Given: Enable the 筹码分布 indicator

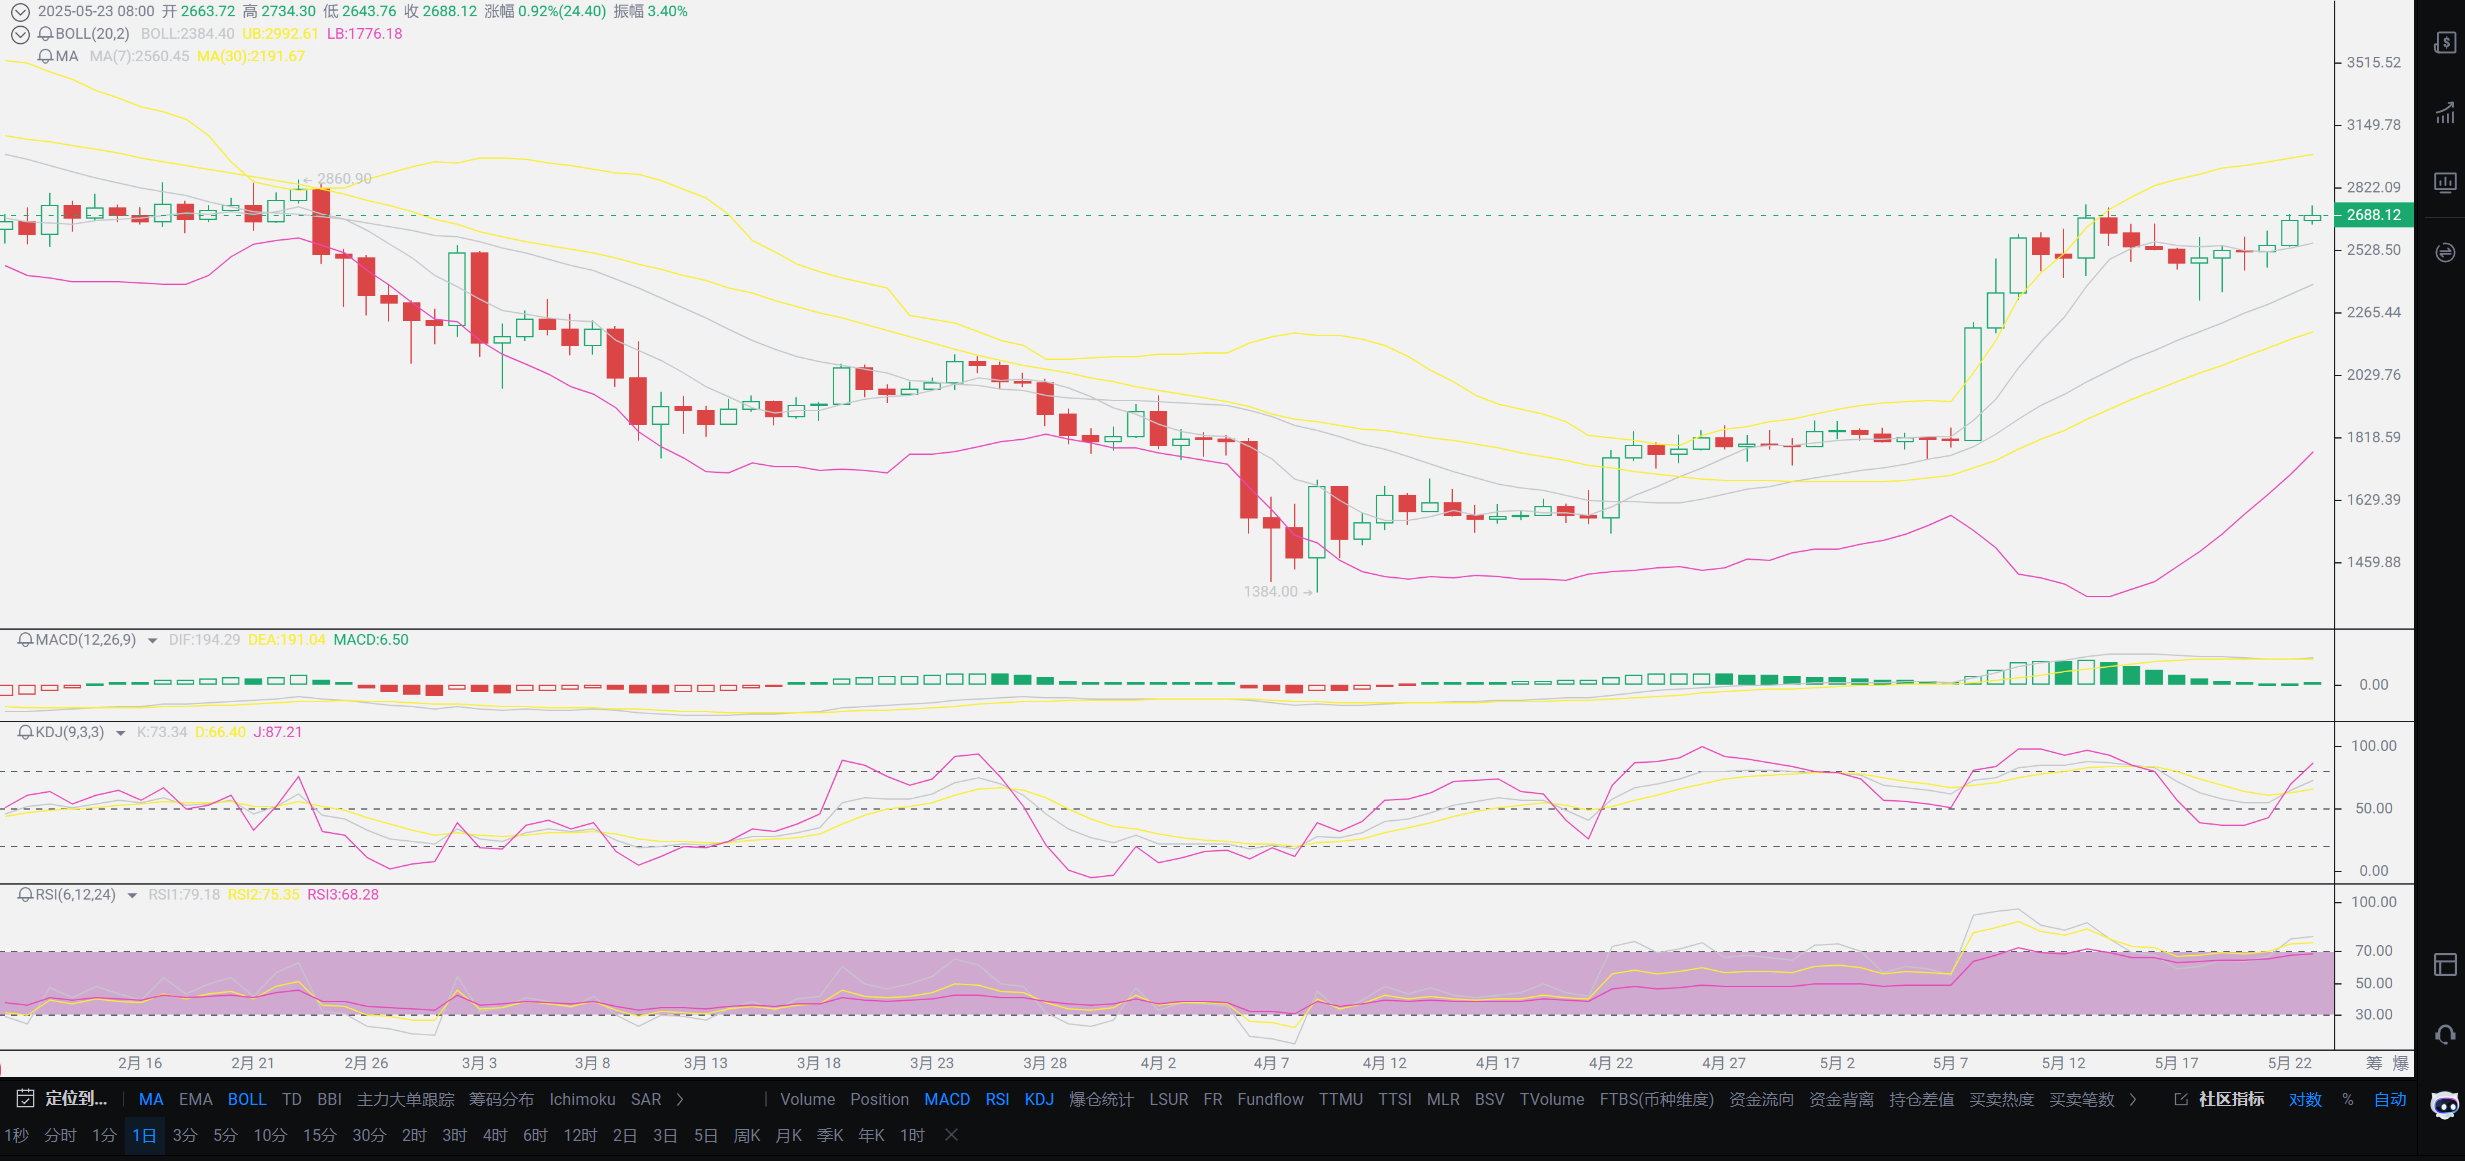Looking at the screenshot, I should 501,1100.
